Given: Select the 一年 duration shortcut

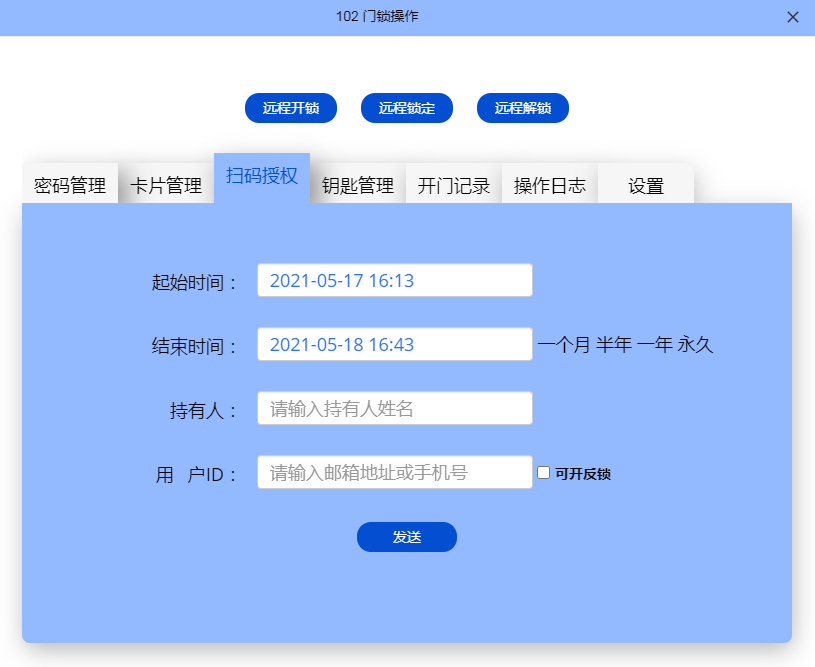Looking at the screenshot, I should pos(655,345).
